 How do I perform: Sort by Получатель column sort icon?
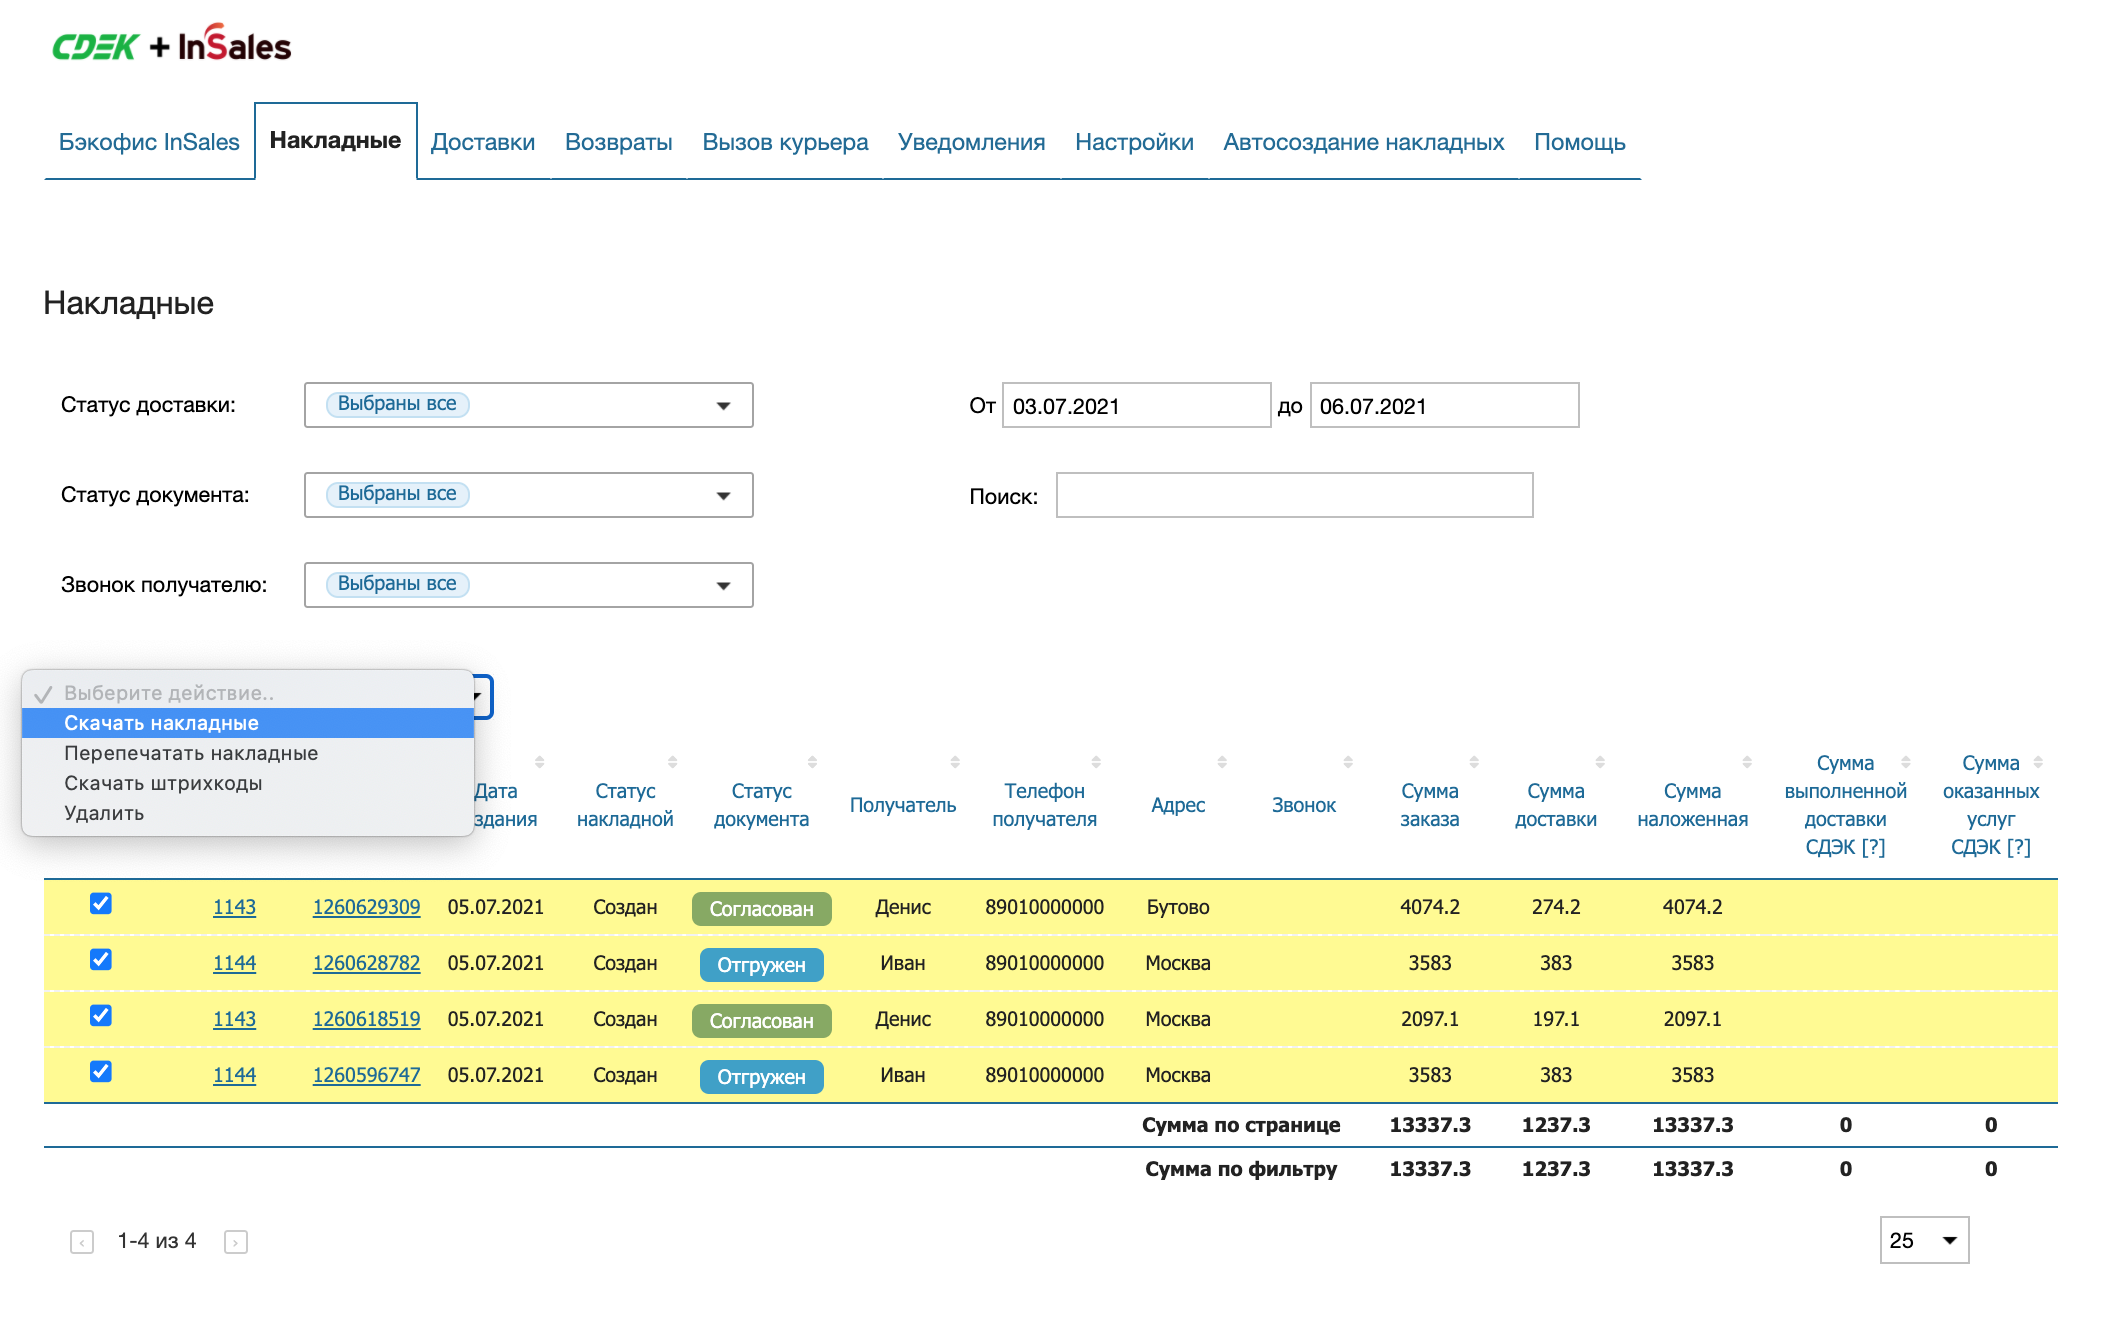point(954,762)
